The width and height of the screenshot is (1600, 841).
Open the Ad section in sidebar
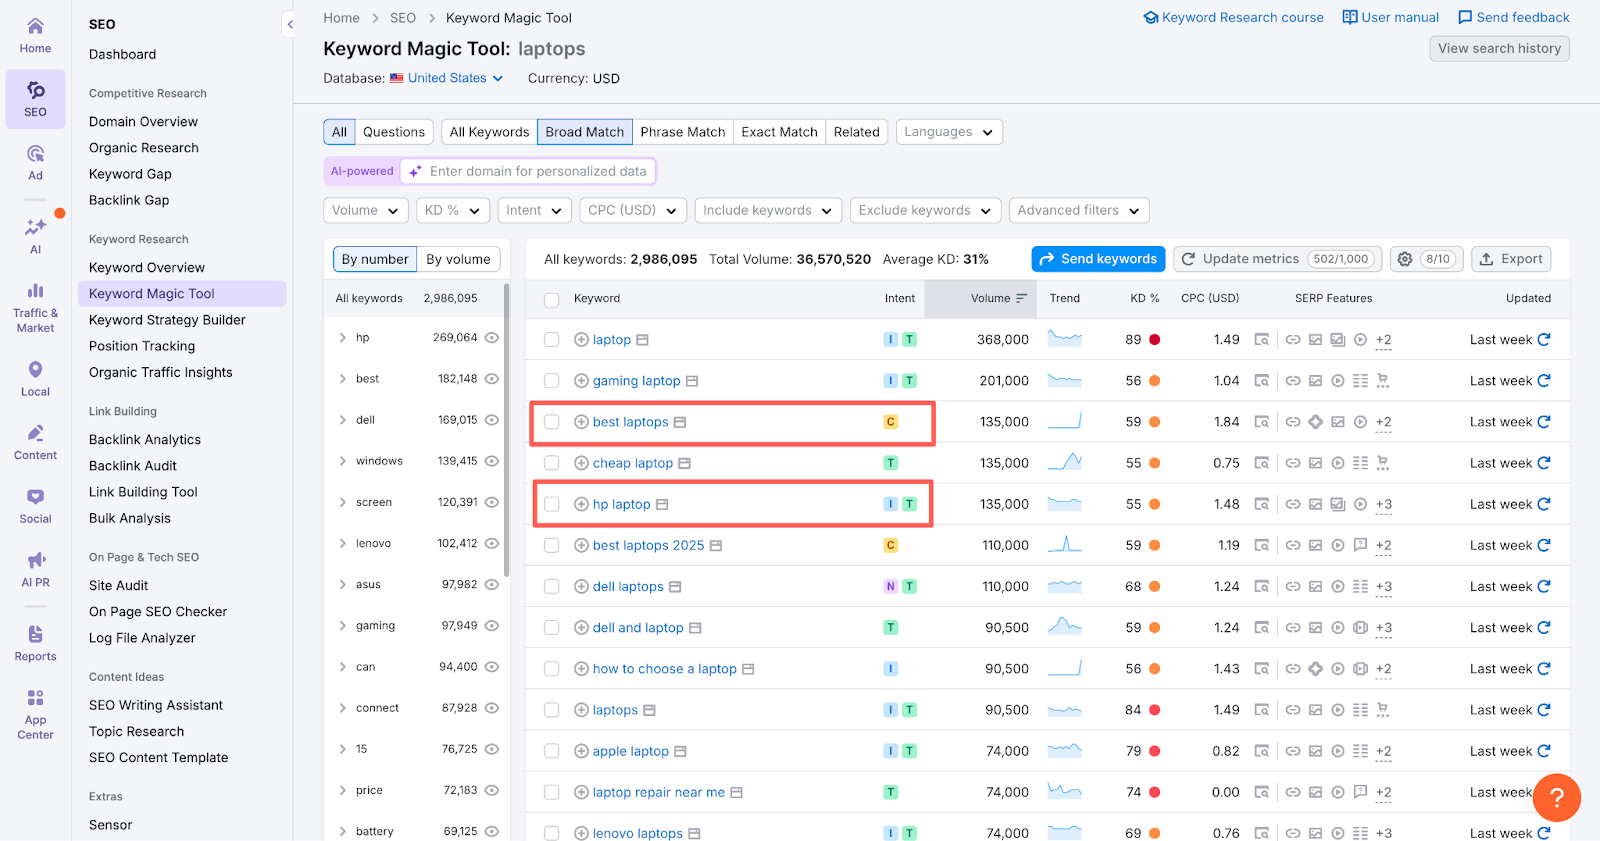click(x=35, y=162)
